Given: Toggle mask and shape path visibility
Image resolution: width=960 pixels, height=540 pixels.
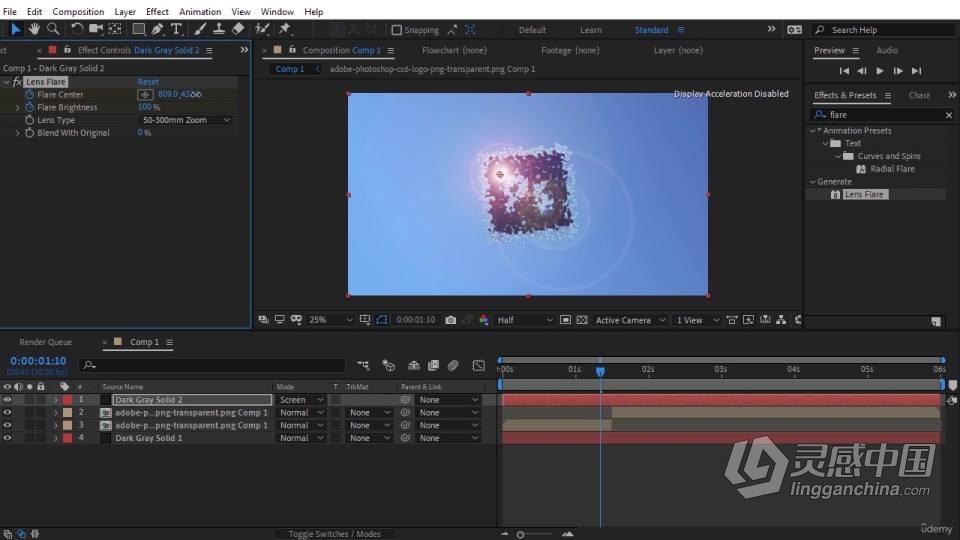Looking at the screenshot, I should tap(381, 320).
